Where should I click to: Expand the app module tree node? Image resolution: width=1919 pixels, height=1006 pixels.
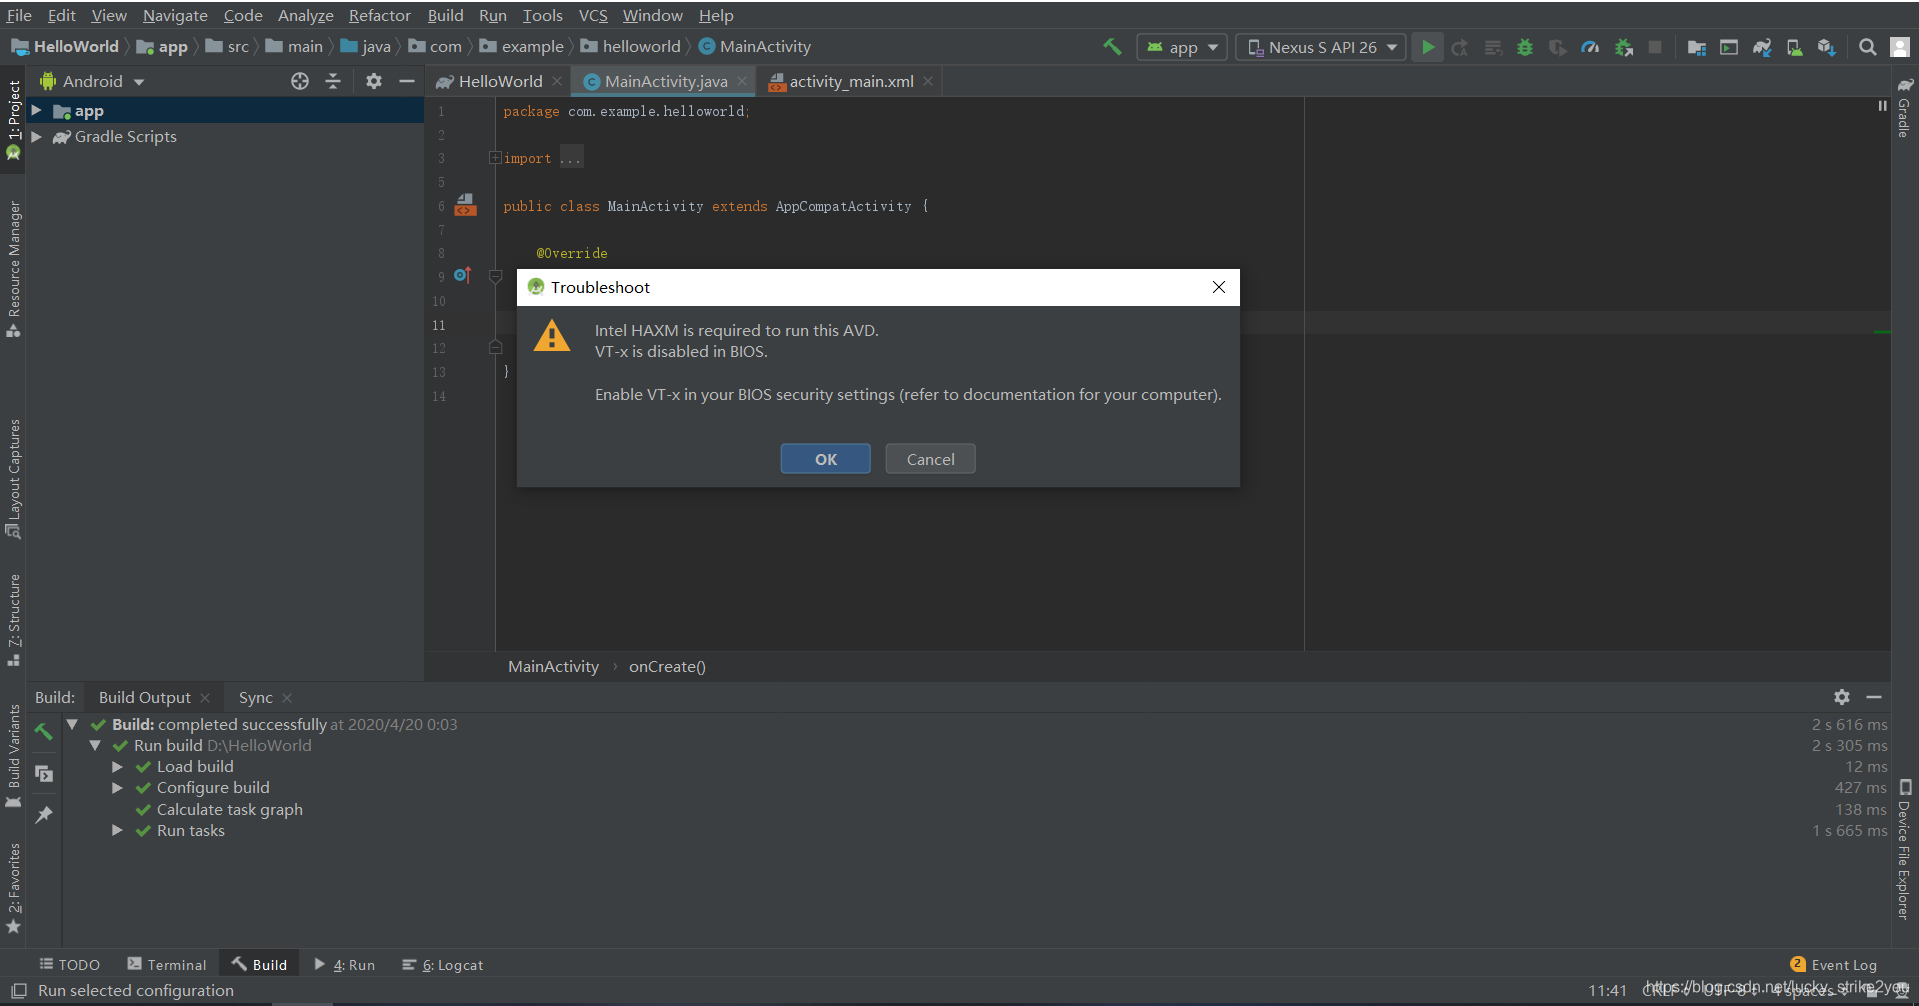(x=36, y=110)
